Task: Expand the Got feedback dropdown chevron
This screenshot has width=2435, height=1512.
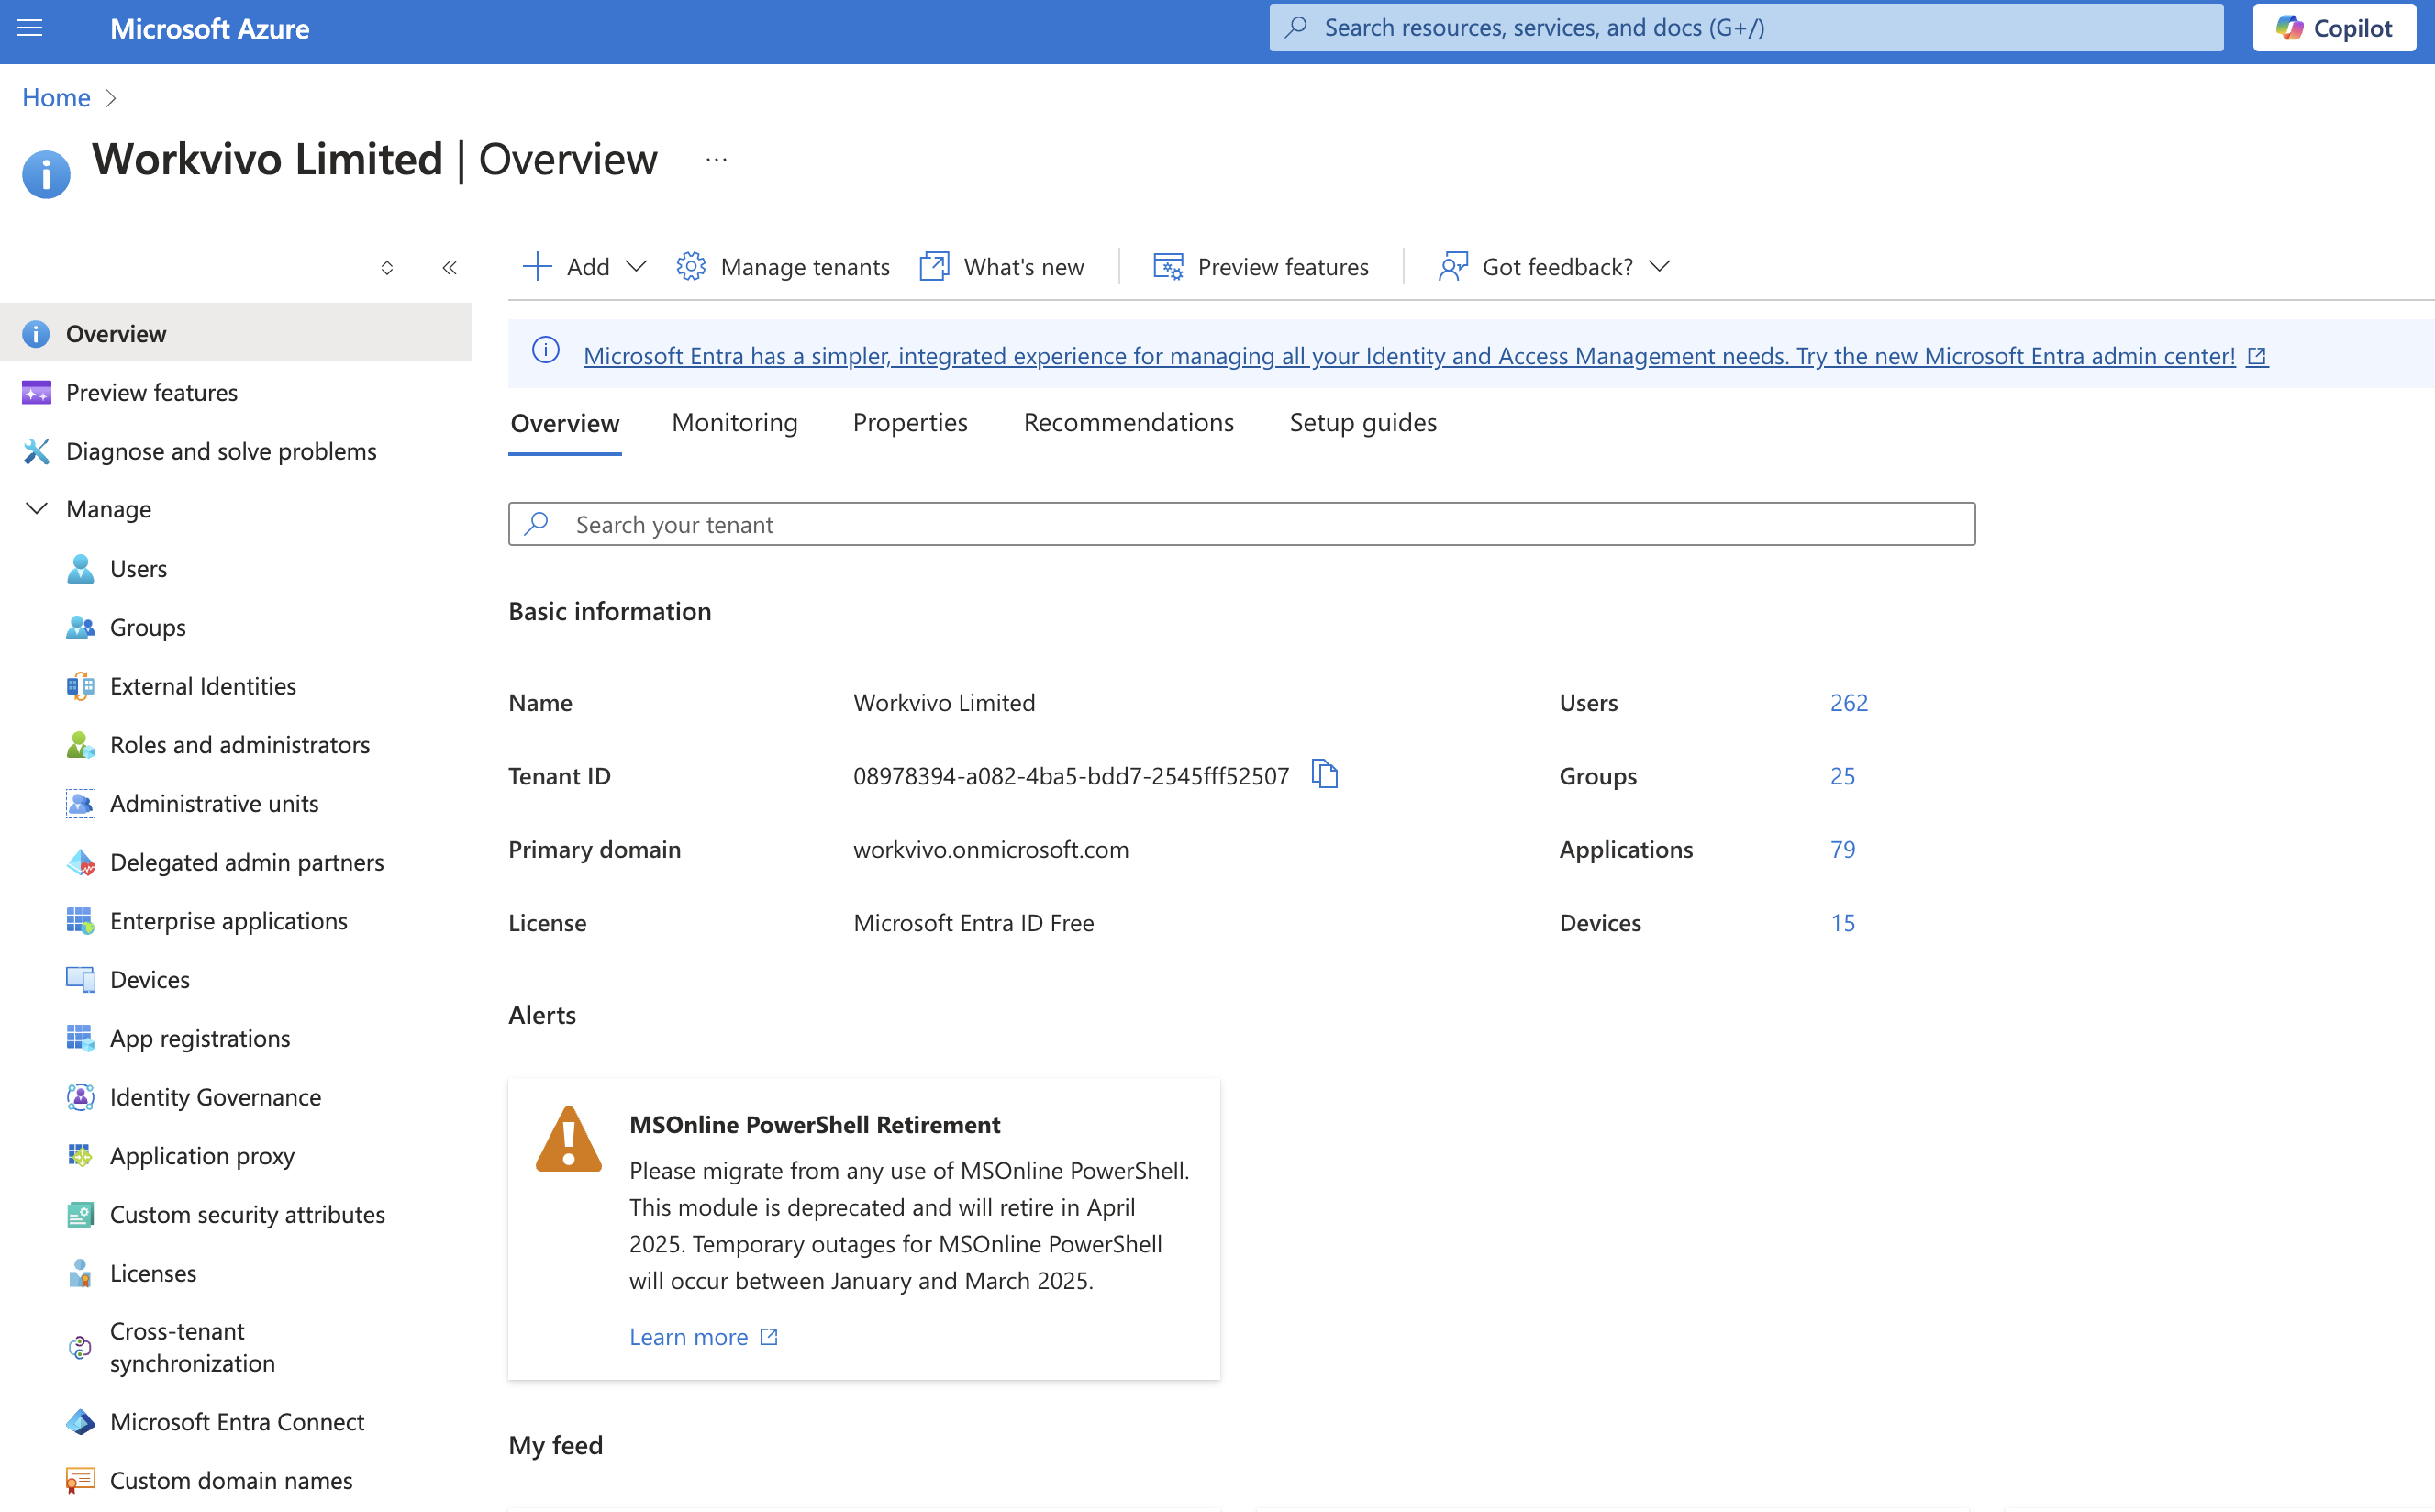Action: tap(1660, 266)
